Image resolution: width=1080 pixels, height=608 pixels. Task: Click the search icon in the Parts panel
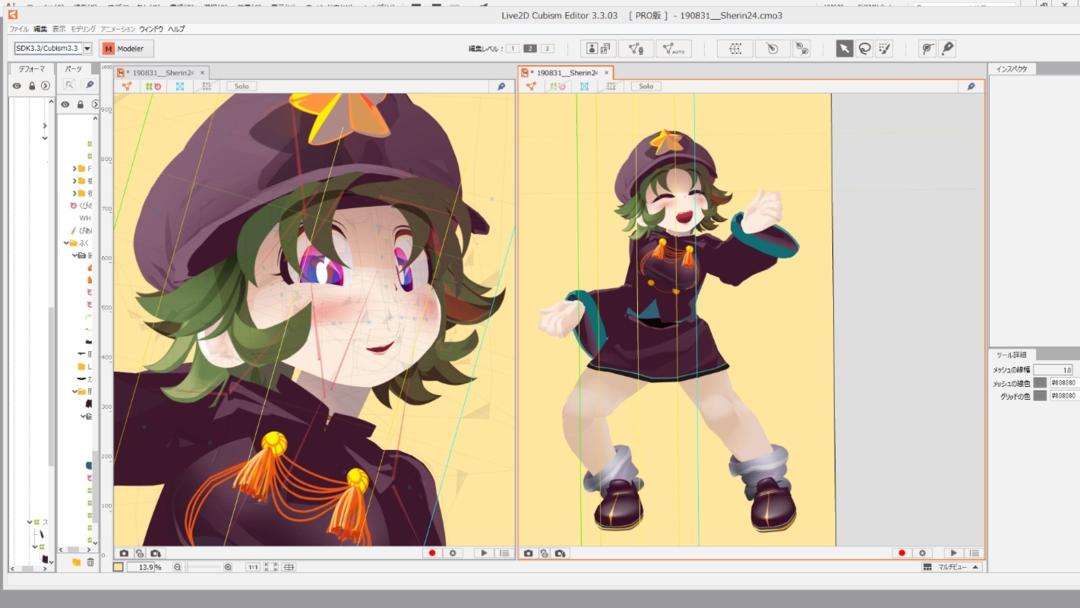tap(70, 85)
